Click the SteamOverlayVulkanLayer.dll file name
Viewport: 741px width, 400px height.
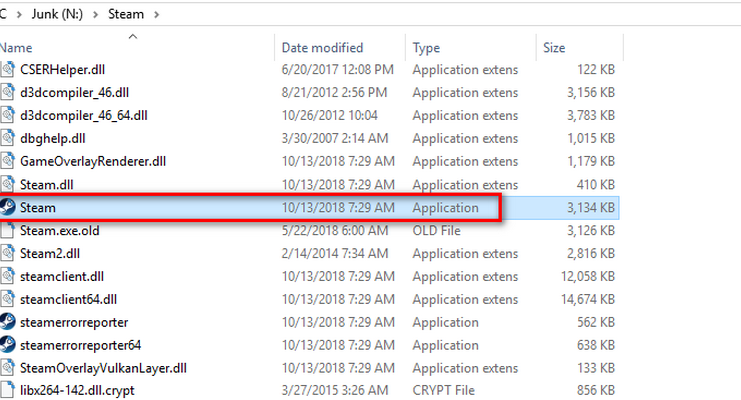click(x=103, y=368)
